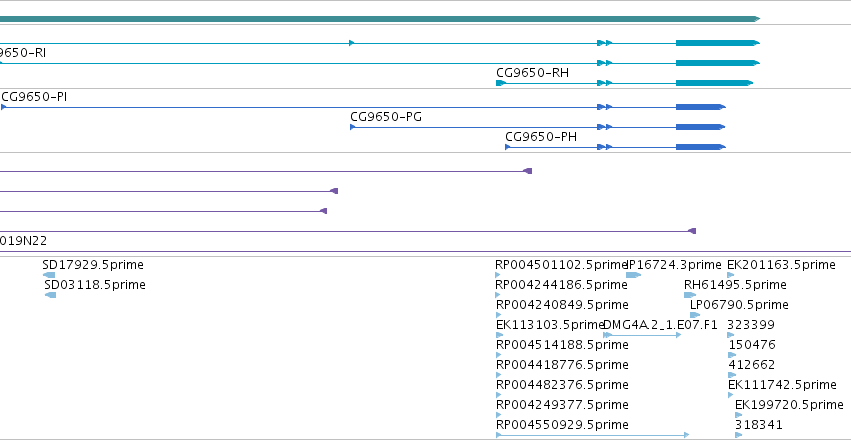Click the EK199720.5prime label
851x440 pixels.
point(789,405)
